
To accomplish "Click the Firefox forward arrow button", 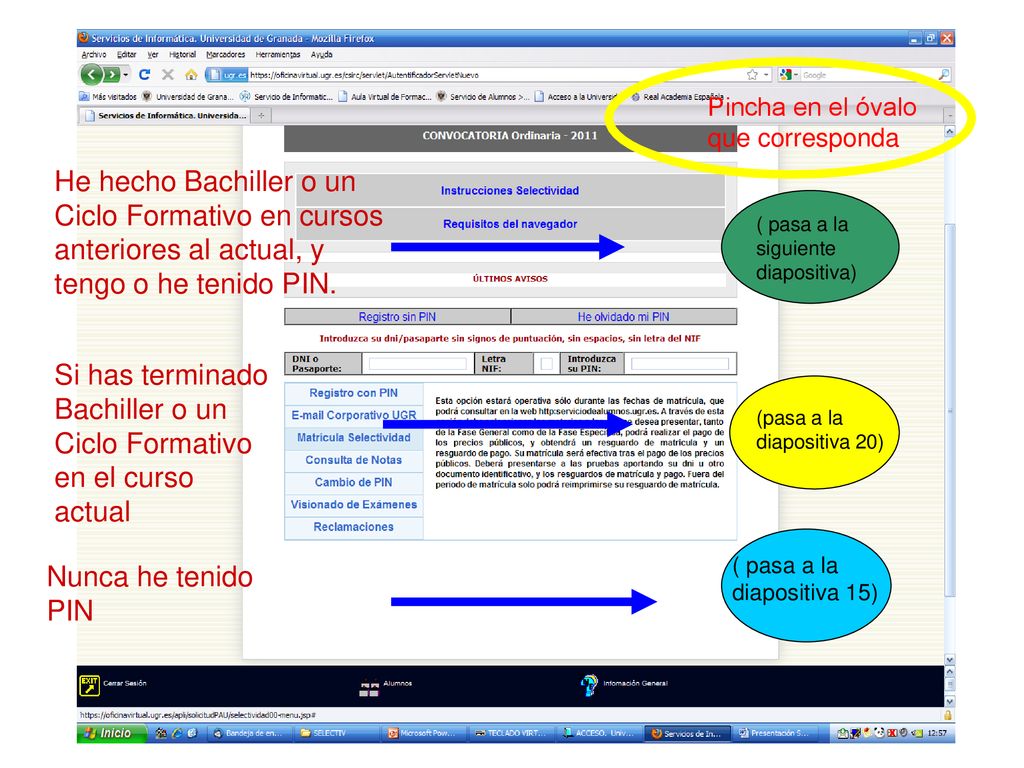I will pyautogui.click(x=112, y=74).
